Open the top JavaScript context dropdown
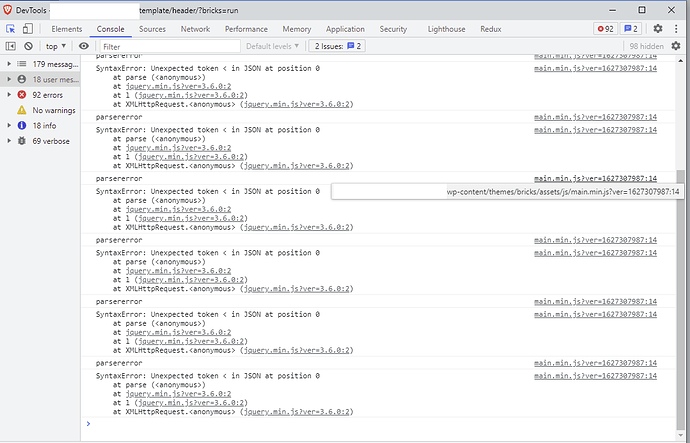The width and height of the screenshot is (690, 443). coord(56,46)
